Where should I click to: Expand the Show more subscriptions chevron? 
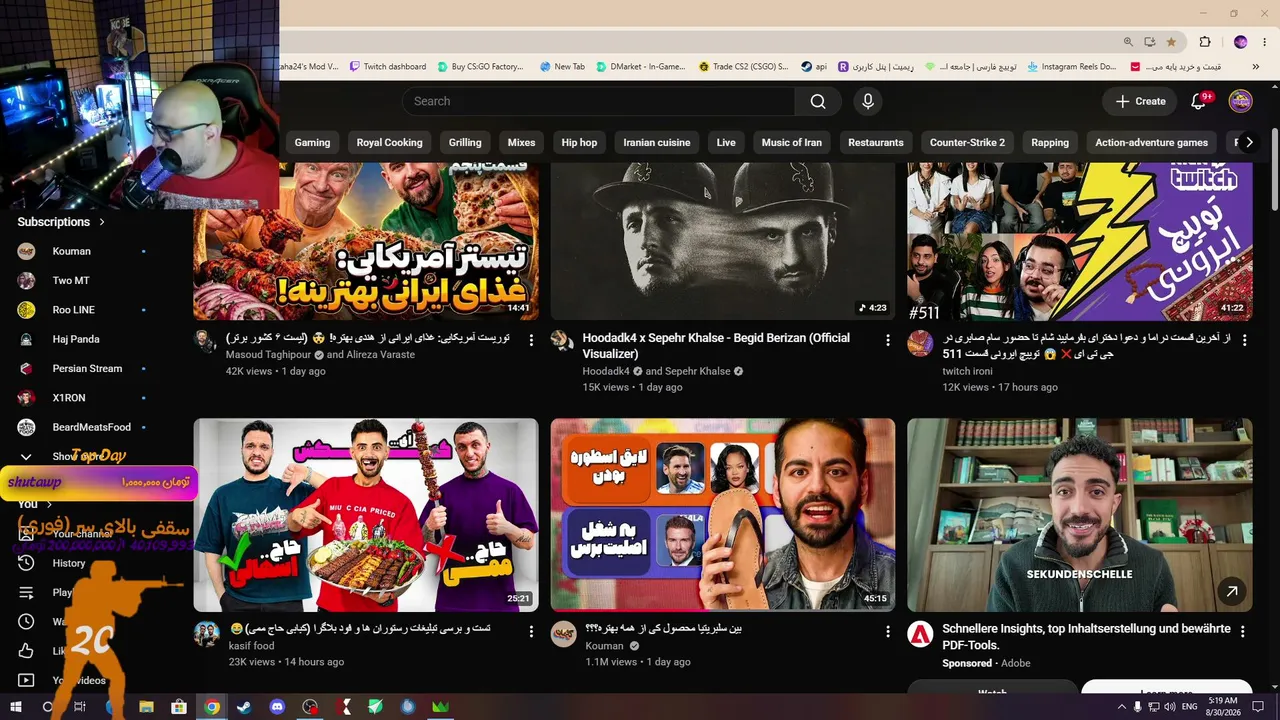pyautogui.click(x=26, y=457)
